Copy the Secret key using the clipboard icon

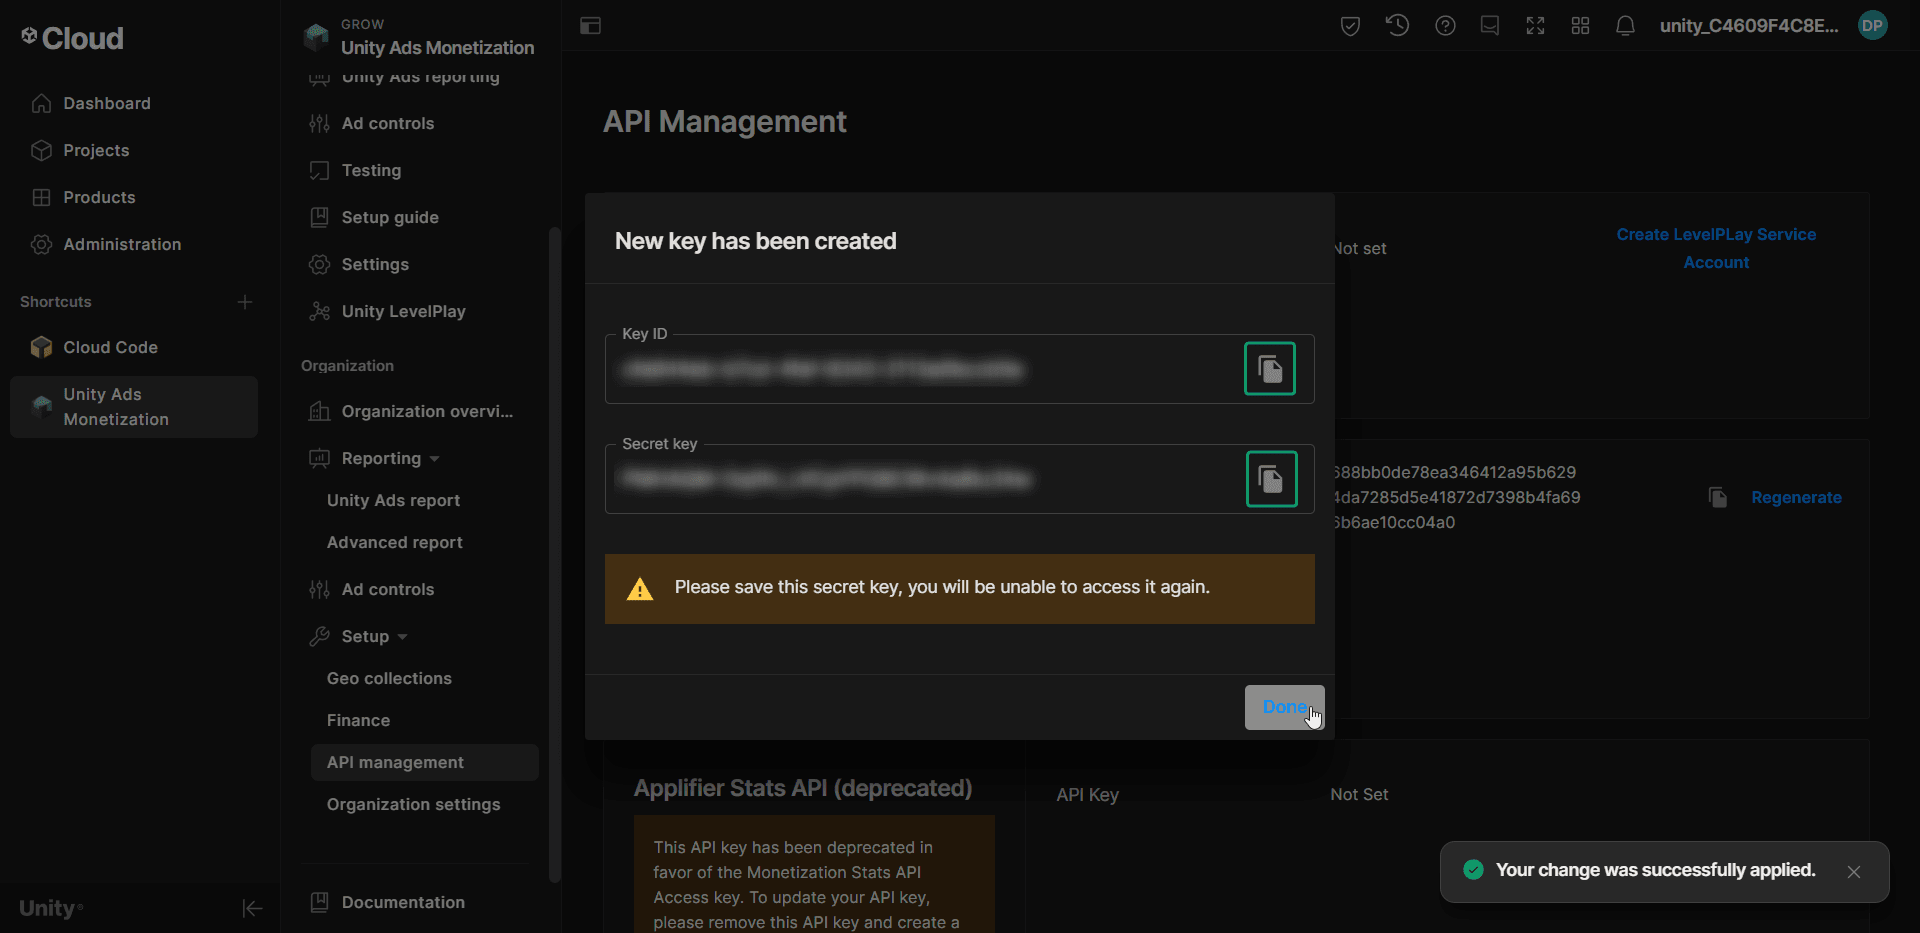click(x=1269, y=479)
